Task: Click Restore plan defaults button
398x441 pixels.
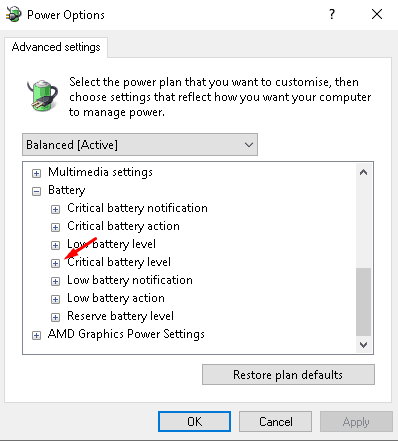Action: pos(288,375)
